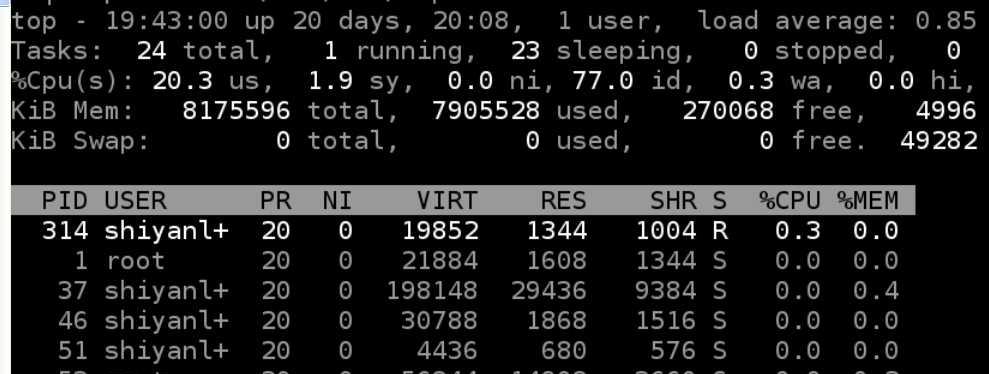
Task: Select the process row with PID 51
Action: pyautogui.click(x=464, y=350)
